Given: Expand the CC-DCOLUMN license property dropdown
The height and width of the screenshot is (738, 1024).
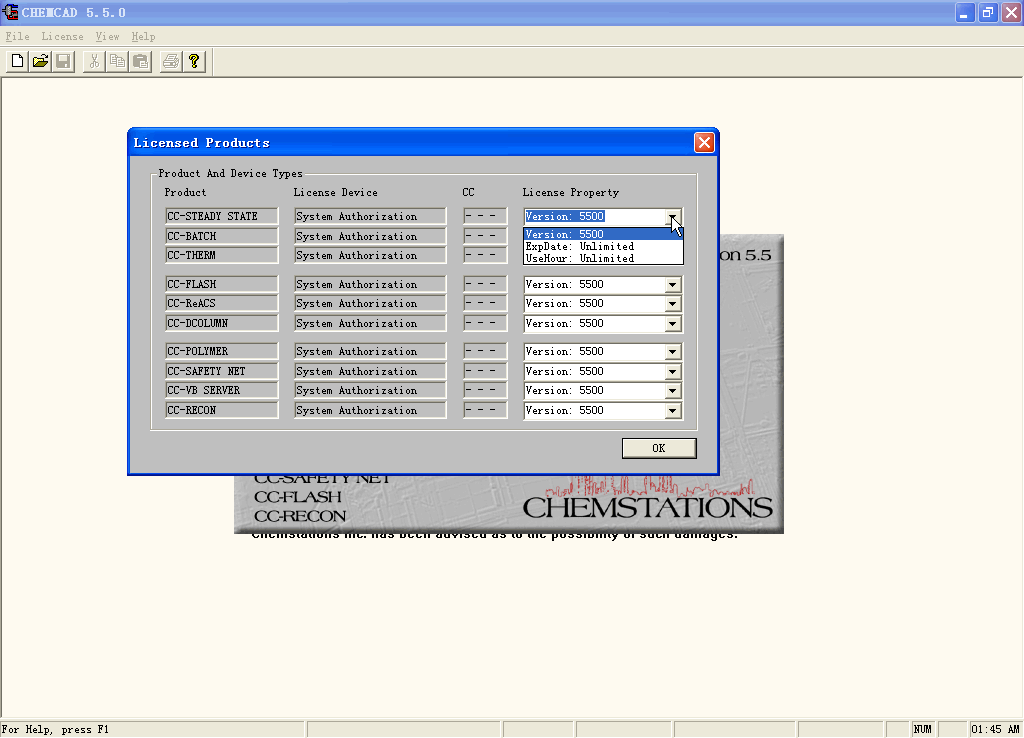Looking at the screenshot, I should pyautogui.click(x=673, y=324).
